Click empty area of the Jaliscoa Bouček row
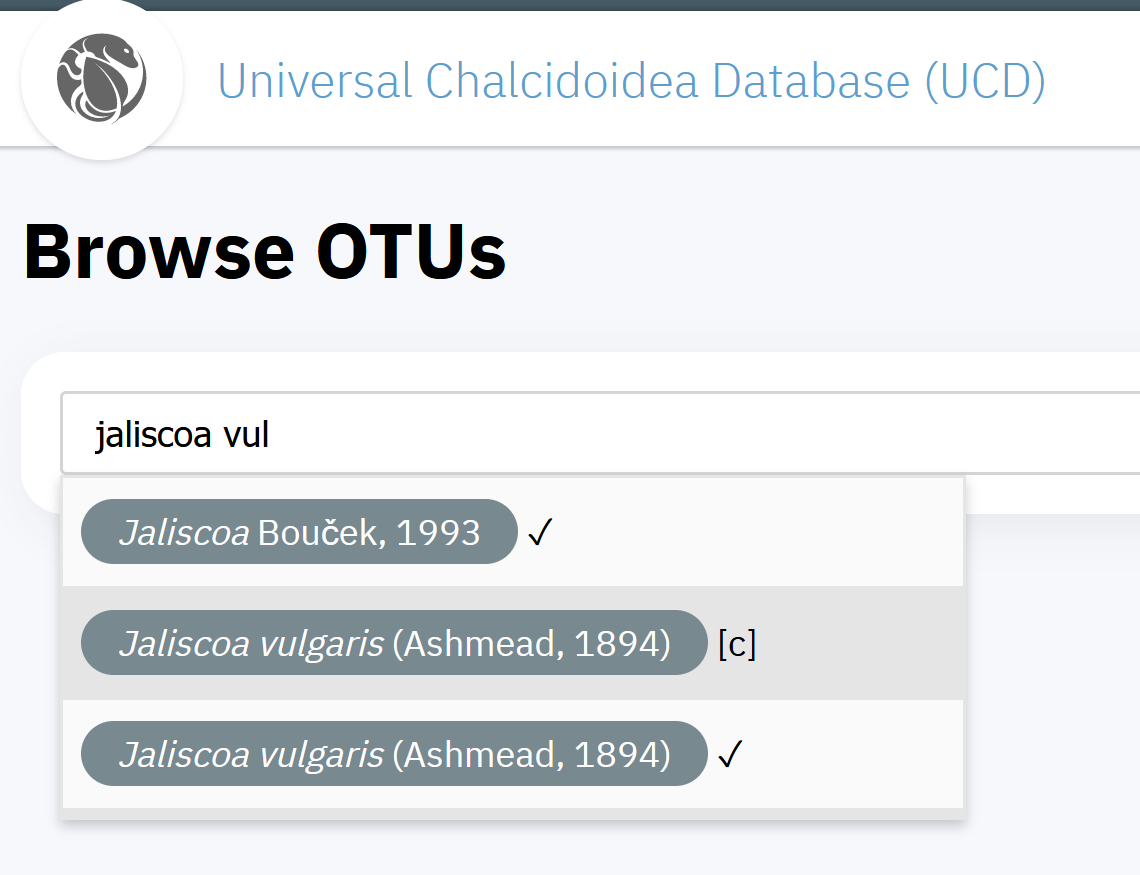 tap(756, 531)
